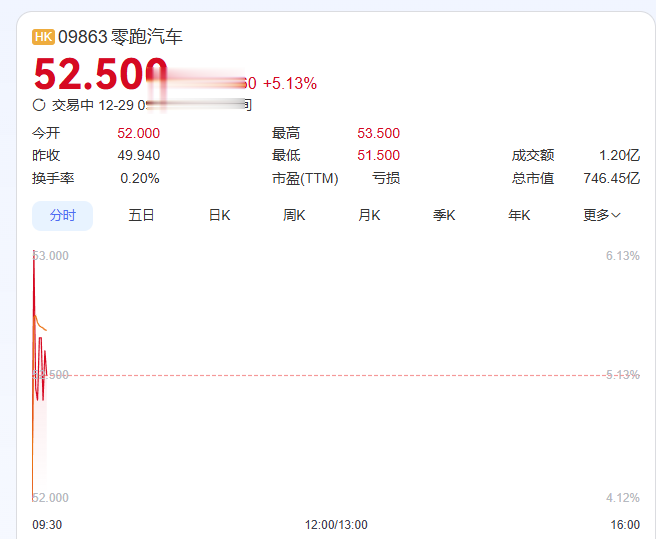Click the 5.13% dashed line label
656x539 pixels.
[623, 375]
